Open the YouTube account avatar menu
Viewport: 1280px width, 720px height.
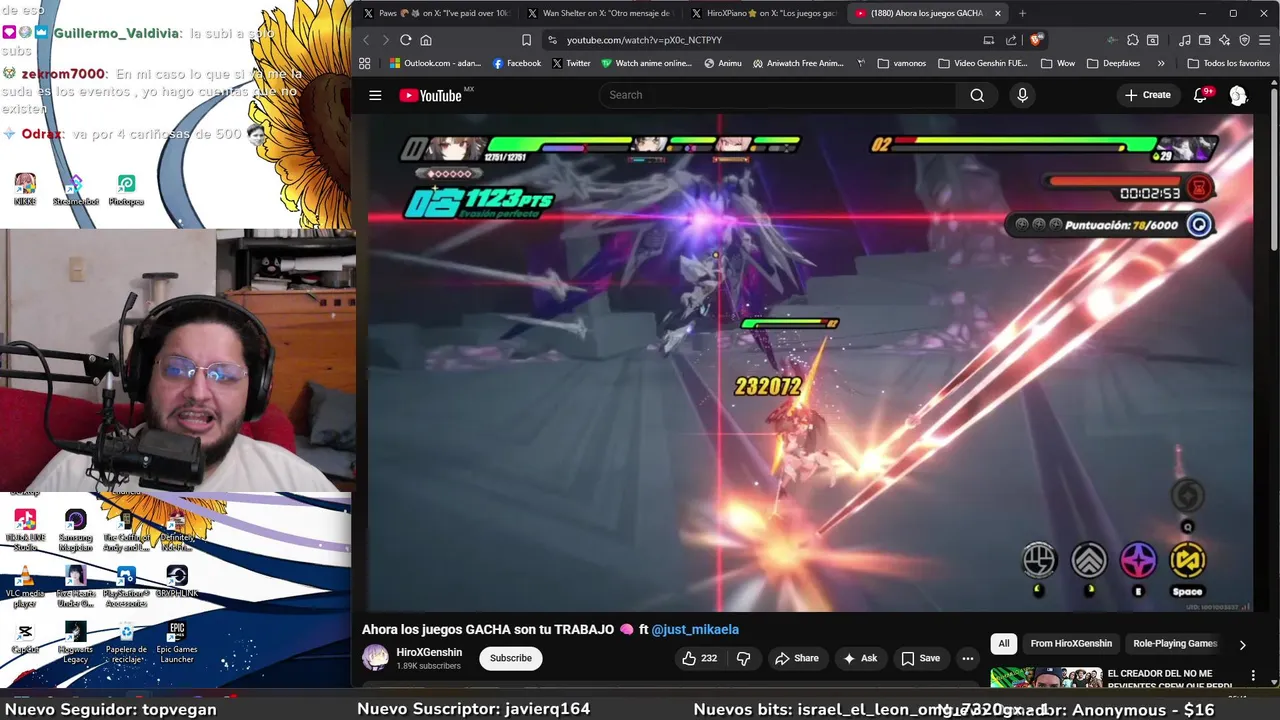click(x=1238, y=95)
